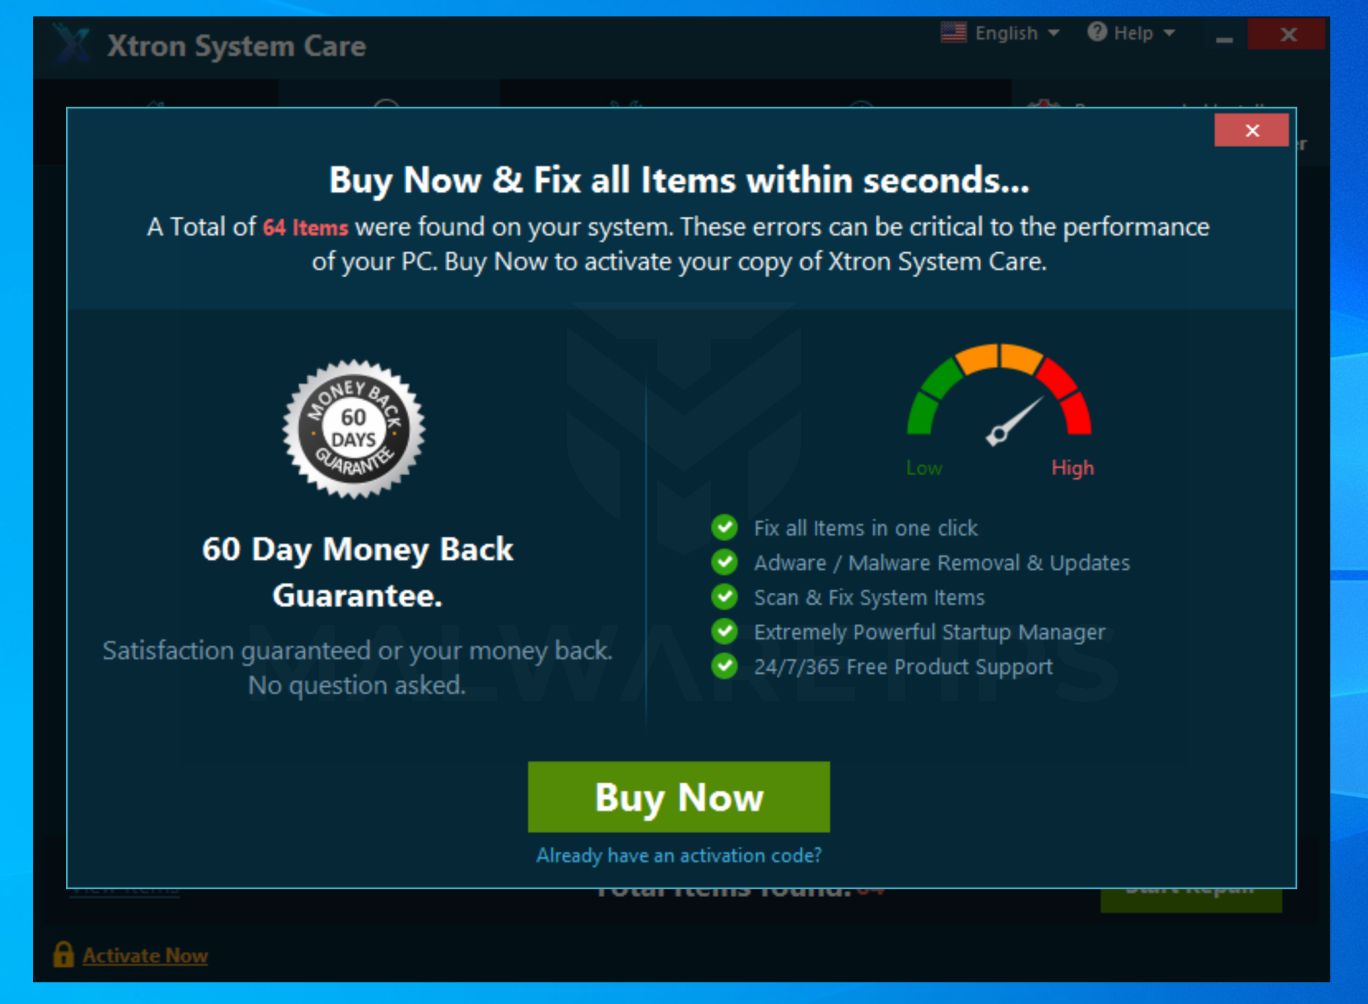Close the Buy Now popup dialog
The width and height of the screenshot is (1368, 1004).
pyautogui.click(x=1251, y=130)
